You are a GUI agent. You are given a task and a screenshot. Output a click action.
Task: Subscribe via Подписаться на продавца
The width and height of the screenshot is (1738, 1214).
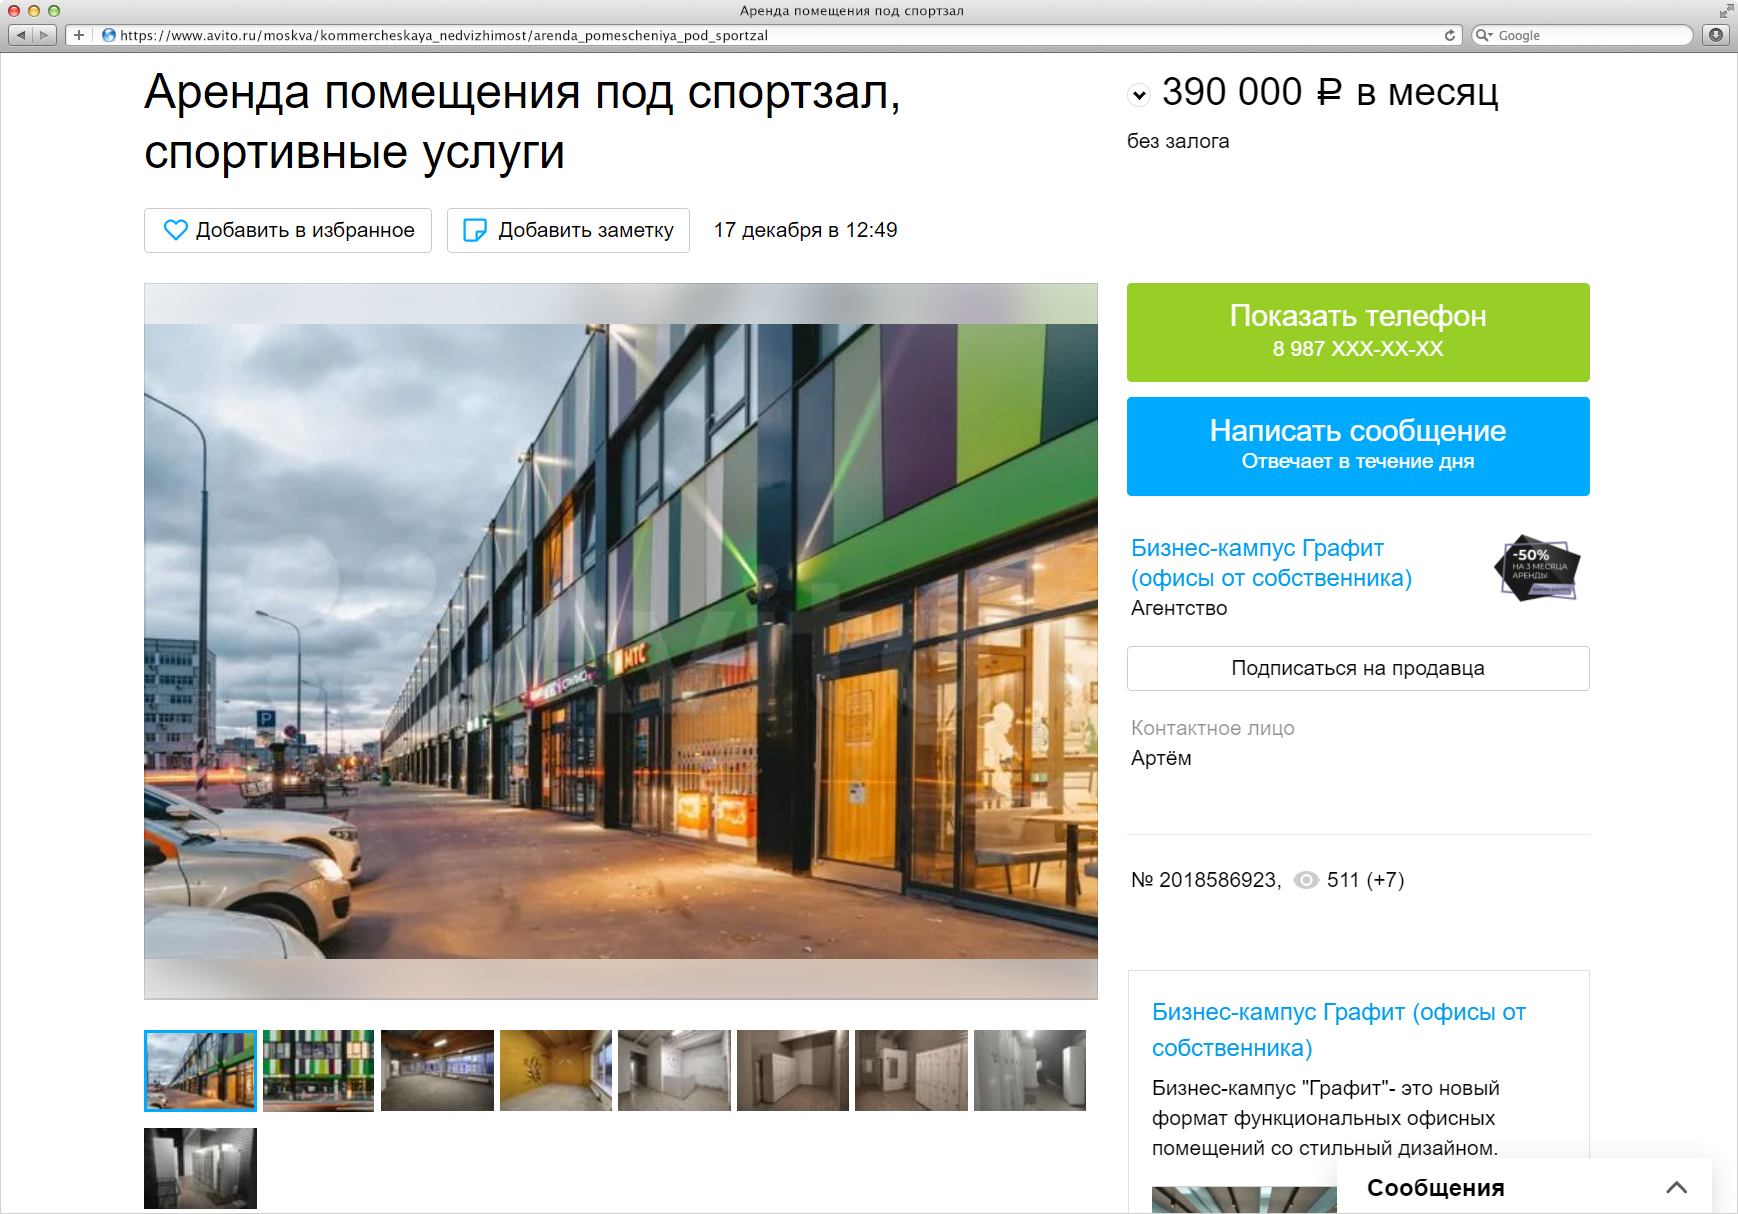1357,668
